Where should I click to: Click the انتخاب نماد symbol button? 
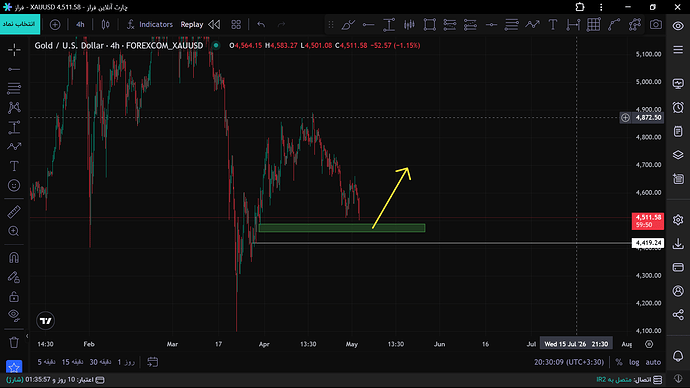[x=19, y=24]
